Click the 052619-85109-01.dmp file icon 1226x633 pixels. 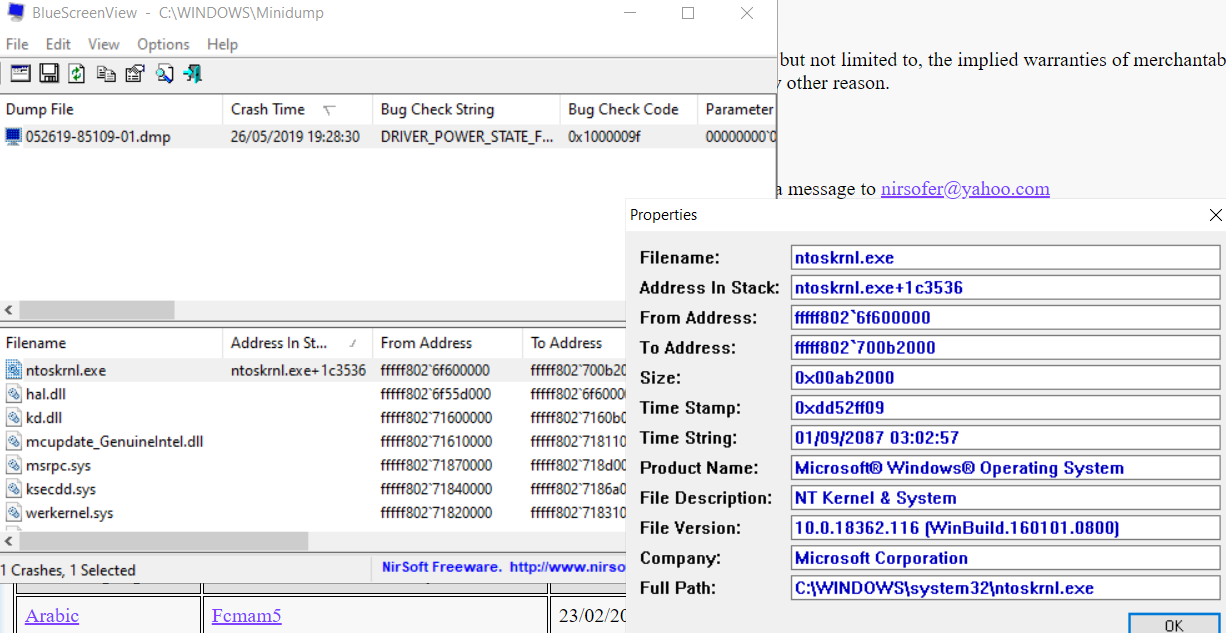coord(13,137)
